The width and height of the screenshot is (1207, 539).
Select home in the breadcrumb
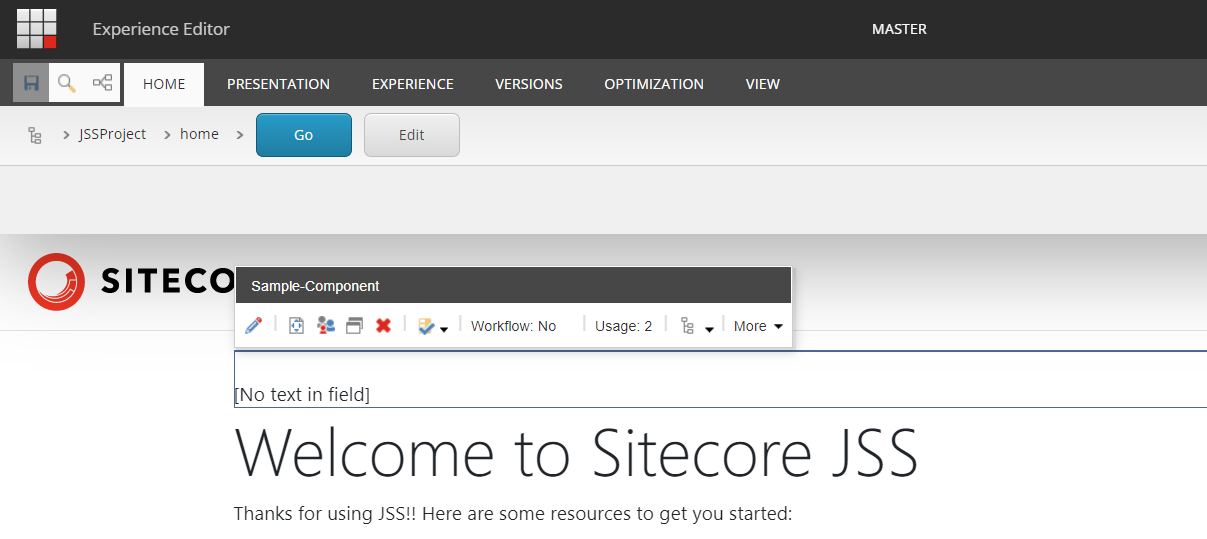199,134
